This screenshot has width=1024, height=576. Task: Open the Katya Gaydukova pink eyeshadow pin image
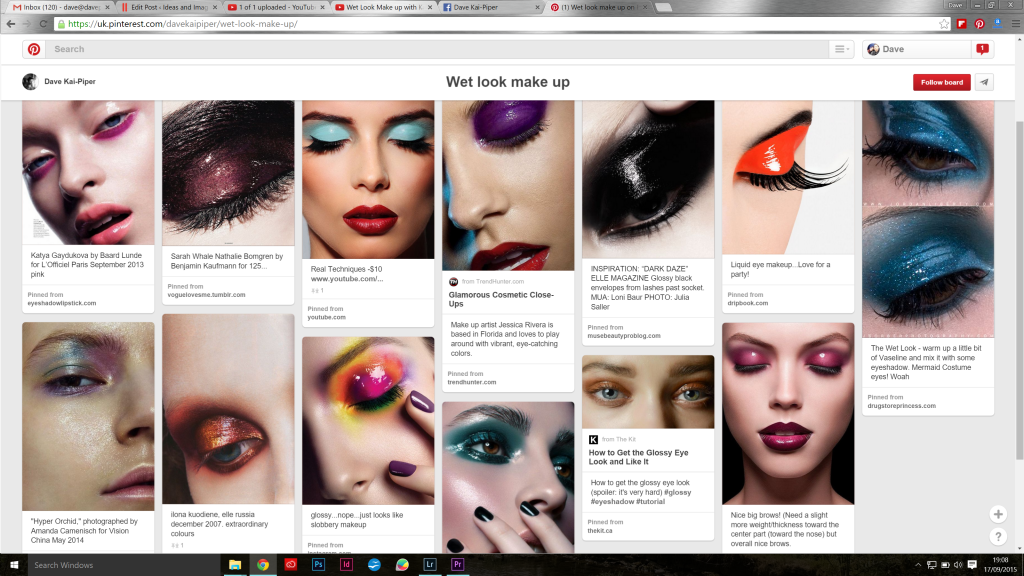[88, 172]
